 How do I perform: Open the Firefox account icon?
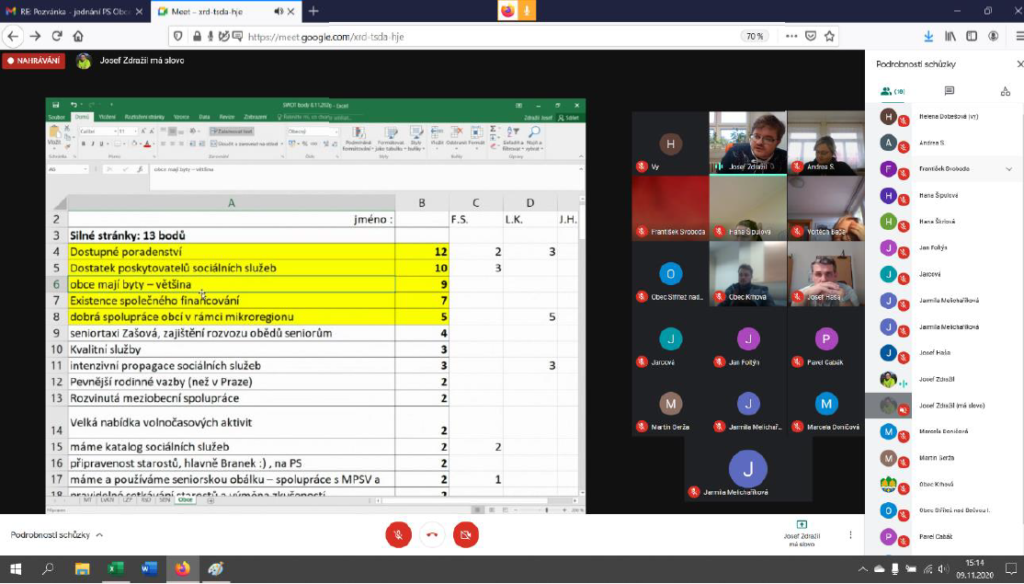pyautogui.click(x=993, y=37)
